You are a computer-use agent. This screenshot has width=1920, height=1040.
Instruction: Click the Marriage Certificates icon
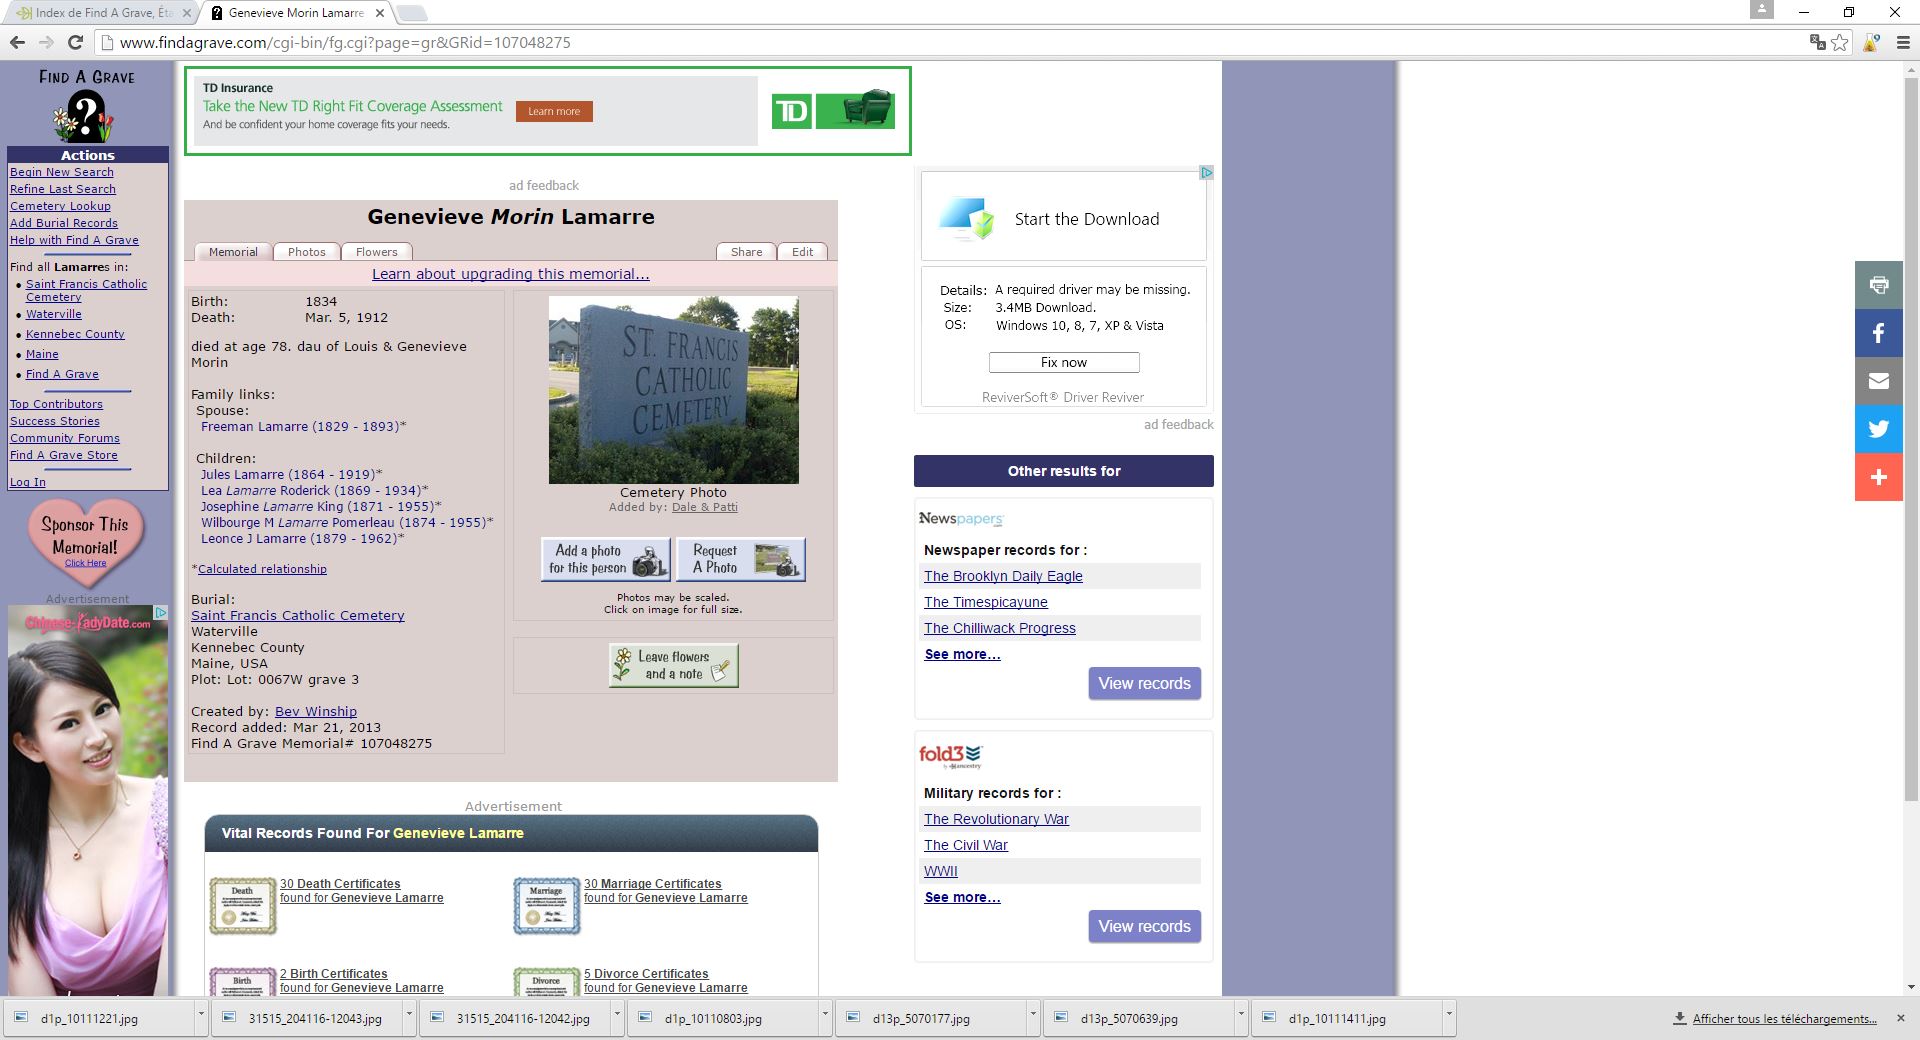[x=546, y=906]
